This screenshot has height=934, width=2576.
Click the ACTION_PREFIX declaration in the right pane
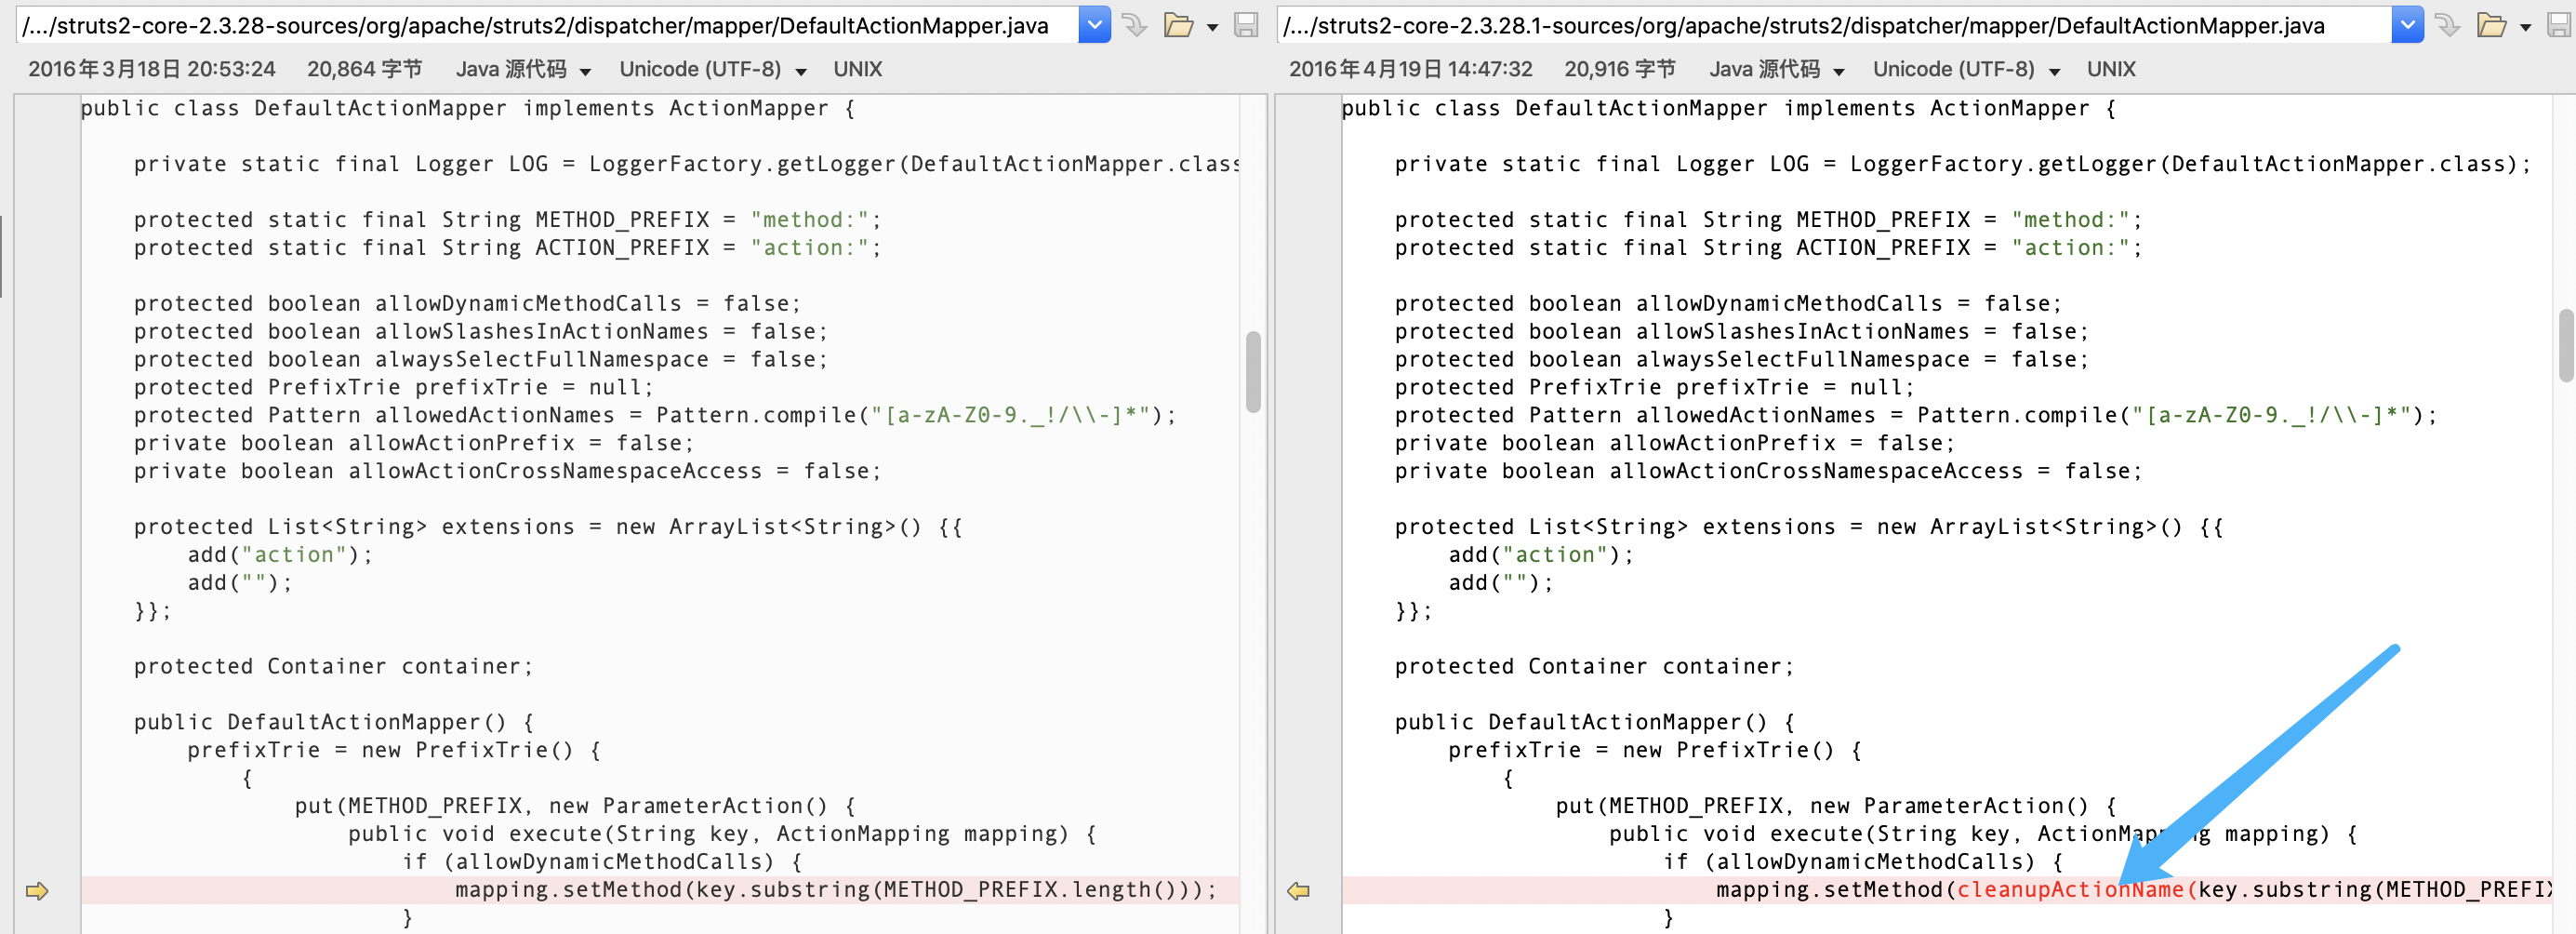pos(1769,248)
